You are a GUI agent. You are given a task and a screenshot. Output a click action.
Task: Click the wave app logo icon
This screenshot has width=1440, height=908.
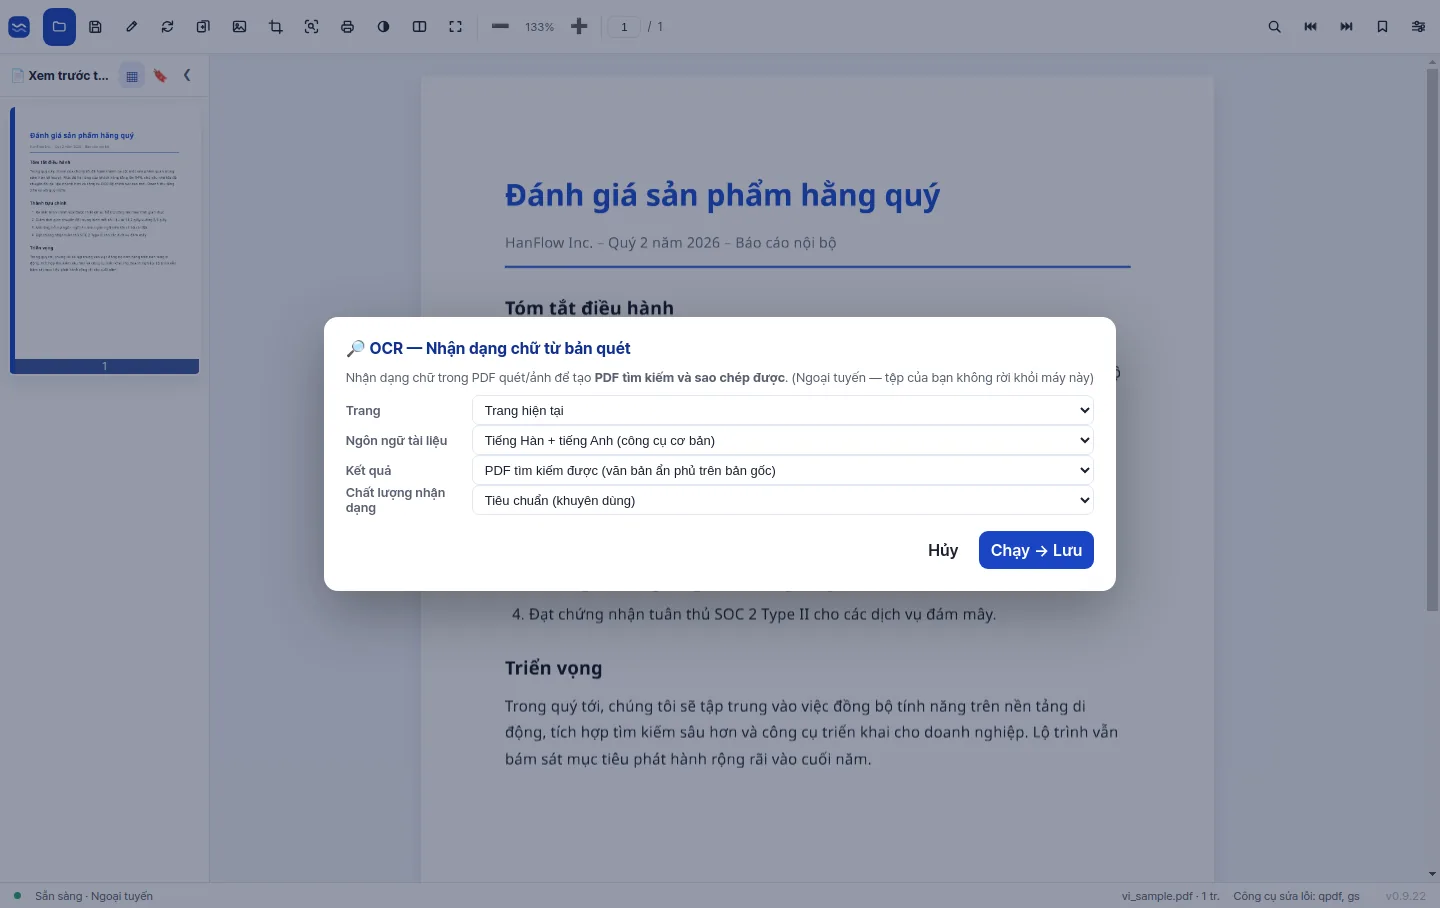[x=19, y=27]
